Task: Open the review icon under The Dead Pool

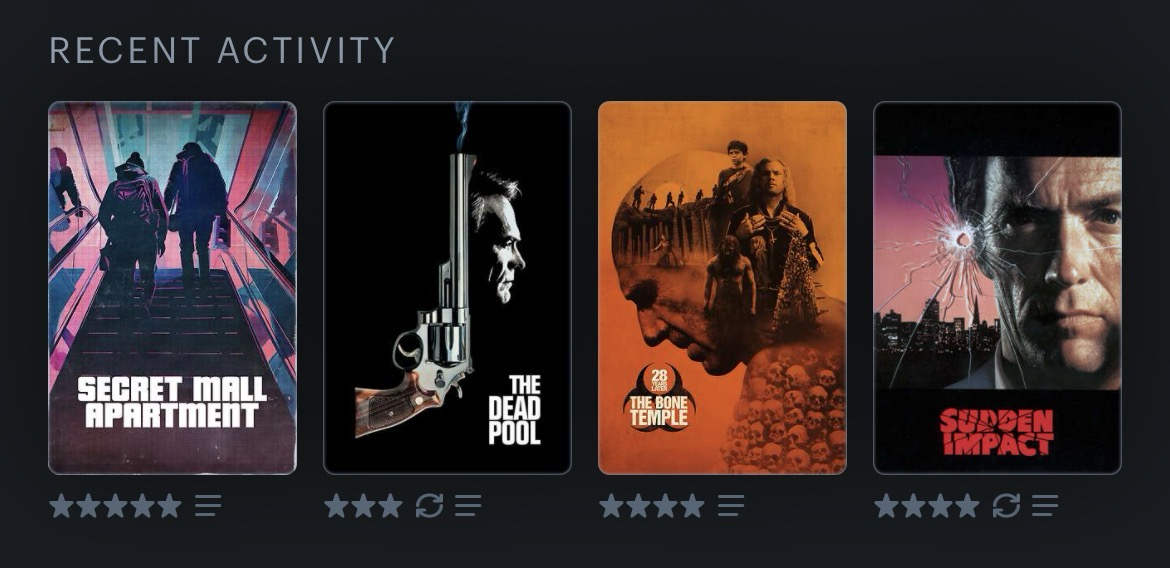Action: (x=468, y=505)
